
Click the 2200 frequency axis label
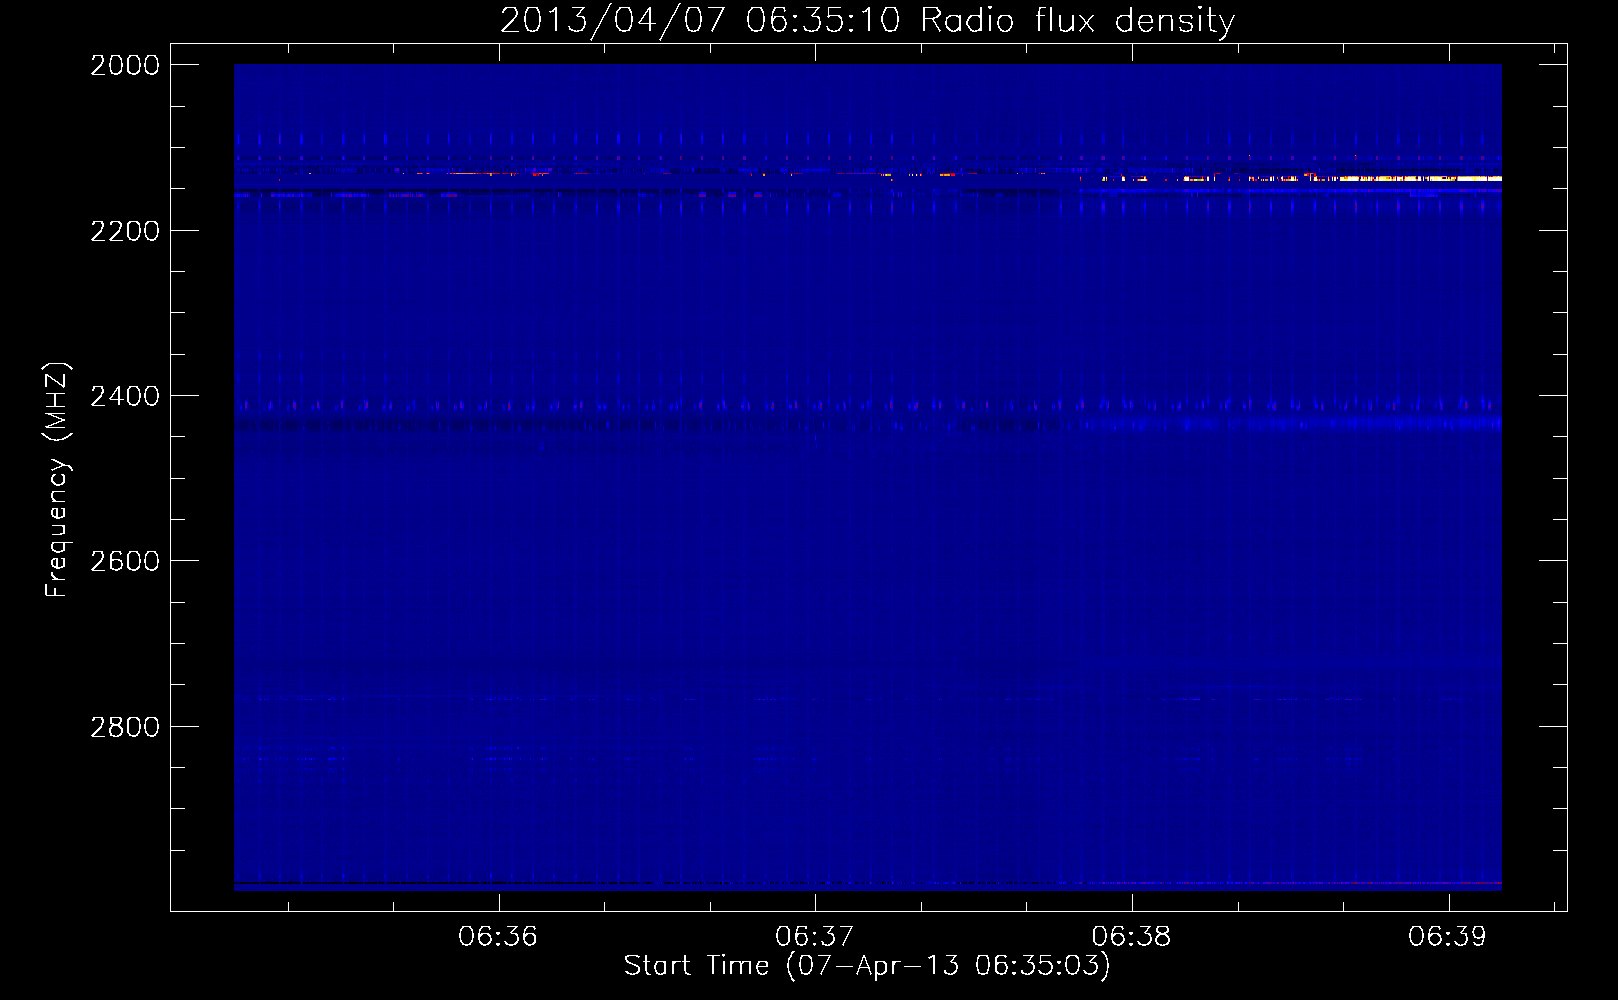coord(125,231)
